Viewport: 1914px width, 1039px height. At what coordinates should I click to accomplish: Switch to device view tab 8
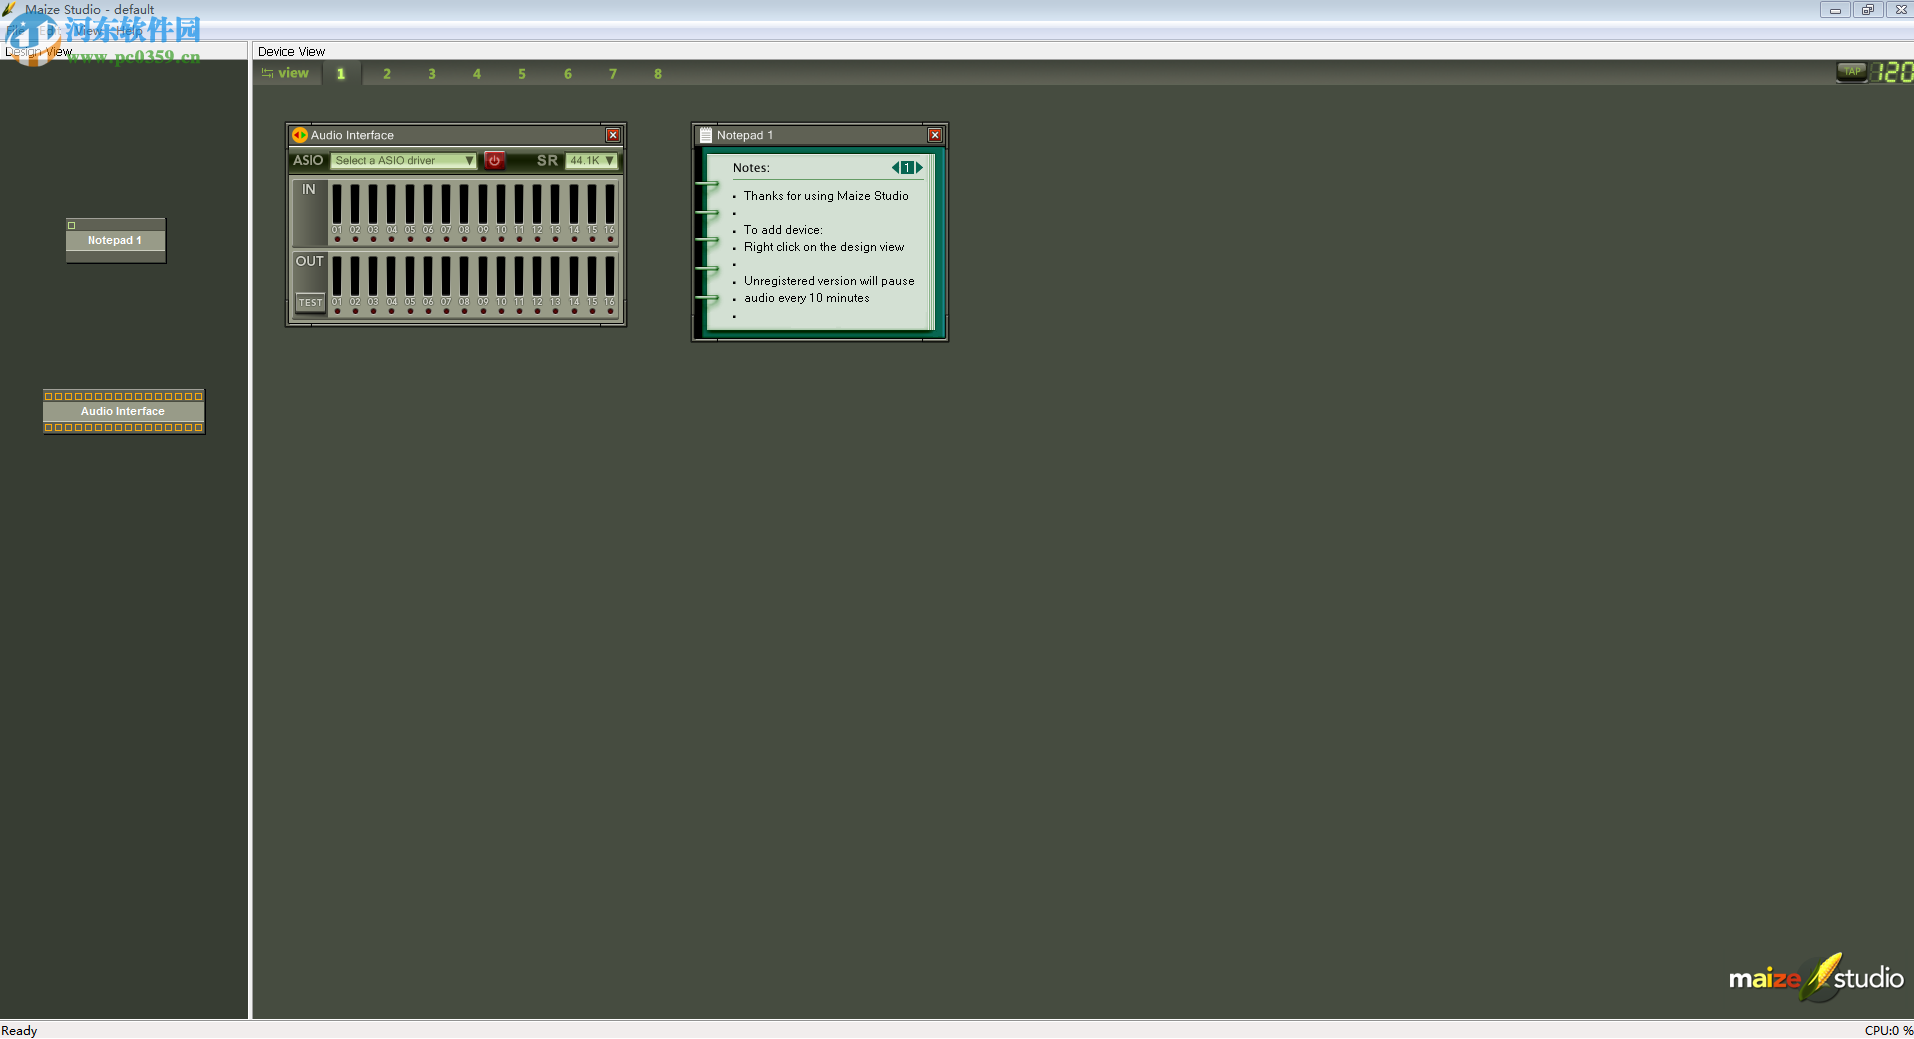point(658,74)
